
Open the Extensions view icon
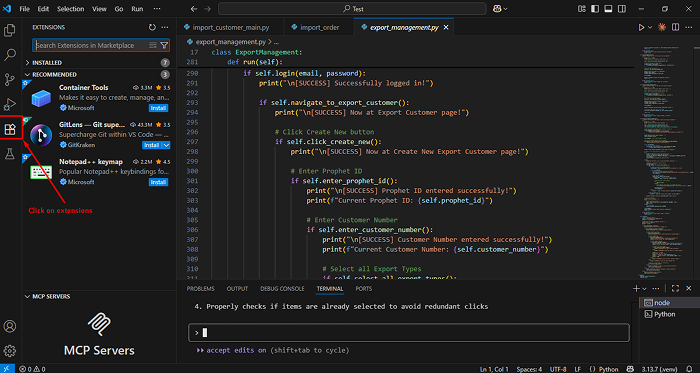pyautogui.click(x=10, y=130)
